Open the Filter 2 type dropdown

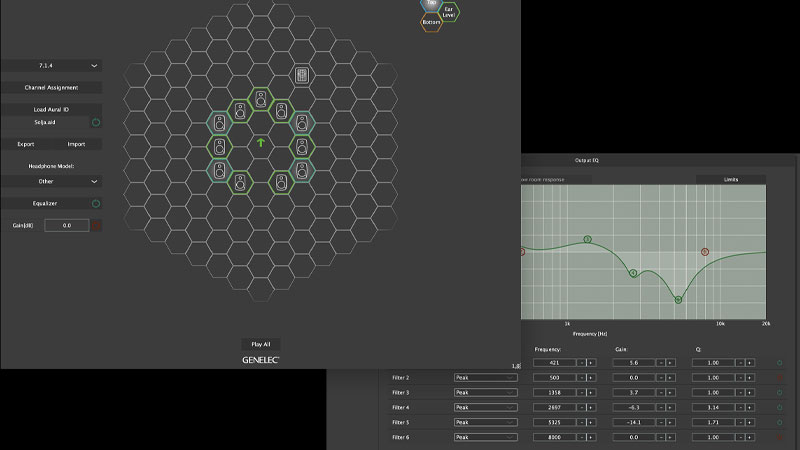point(485,378)
